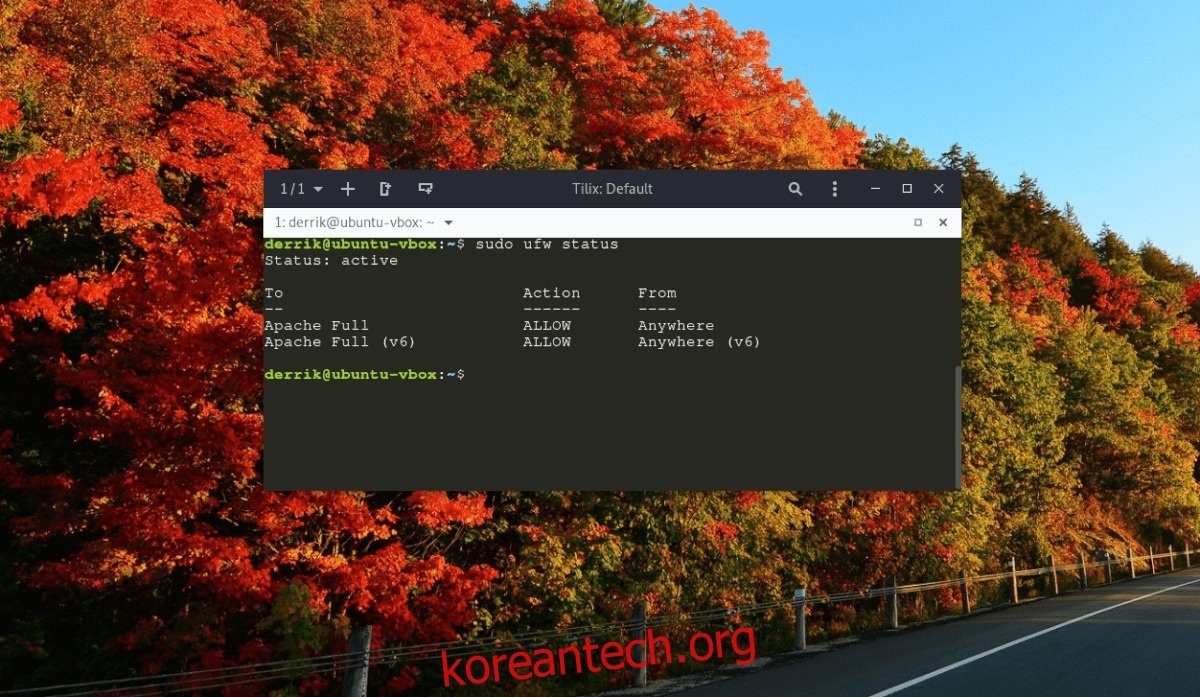Add a terminal to the right
The height and width of the screenshot is (697, 1200).
click(x=385, y=189)
